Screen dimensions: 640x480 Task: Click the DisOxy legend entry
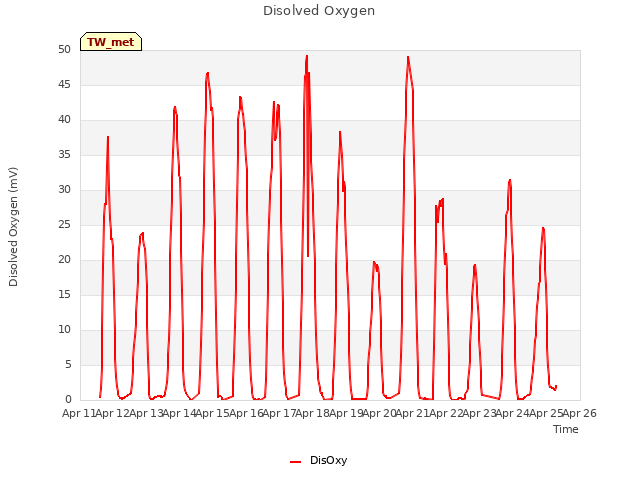click(318, 460)
